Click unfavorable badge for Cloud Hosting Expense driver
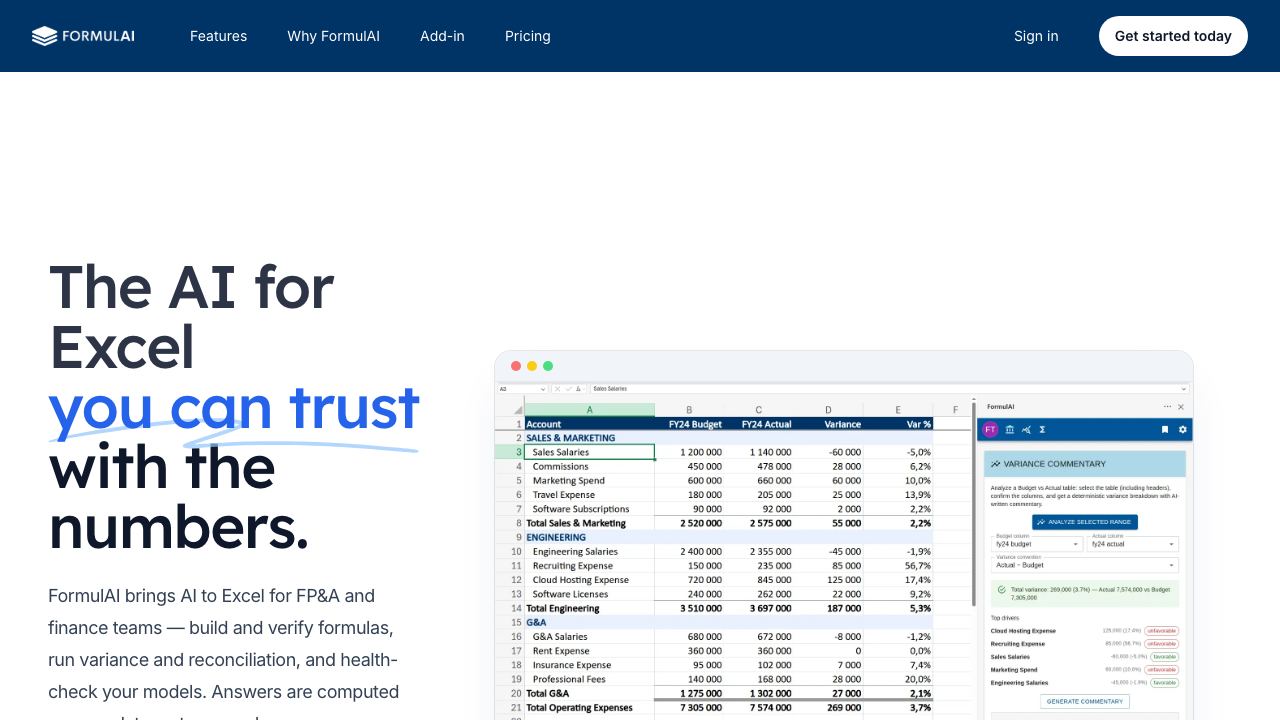Image resolution: width=1280 pixels, height=720 pixels. pos(1162,631)
